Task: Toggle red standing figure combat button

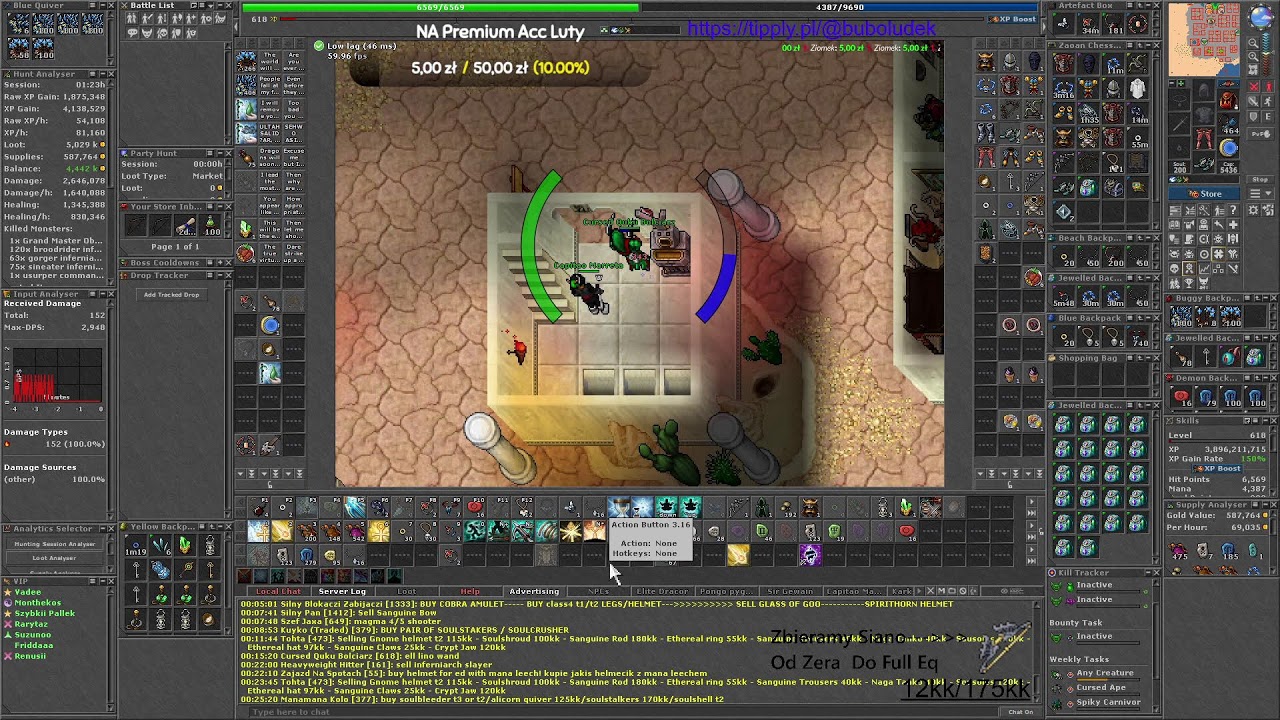Action: tap(1269, 87)
